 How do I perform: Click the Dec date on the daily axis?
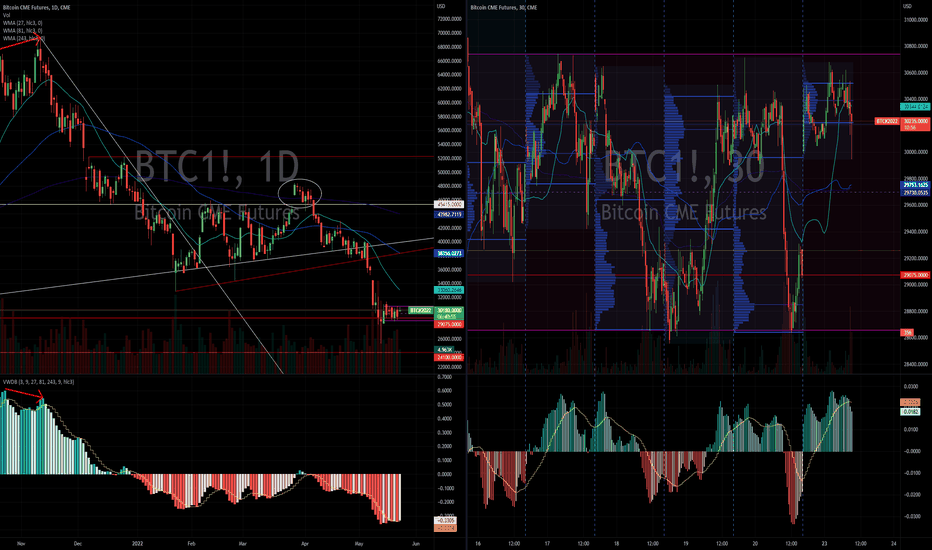[77, 543]
